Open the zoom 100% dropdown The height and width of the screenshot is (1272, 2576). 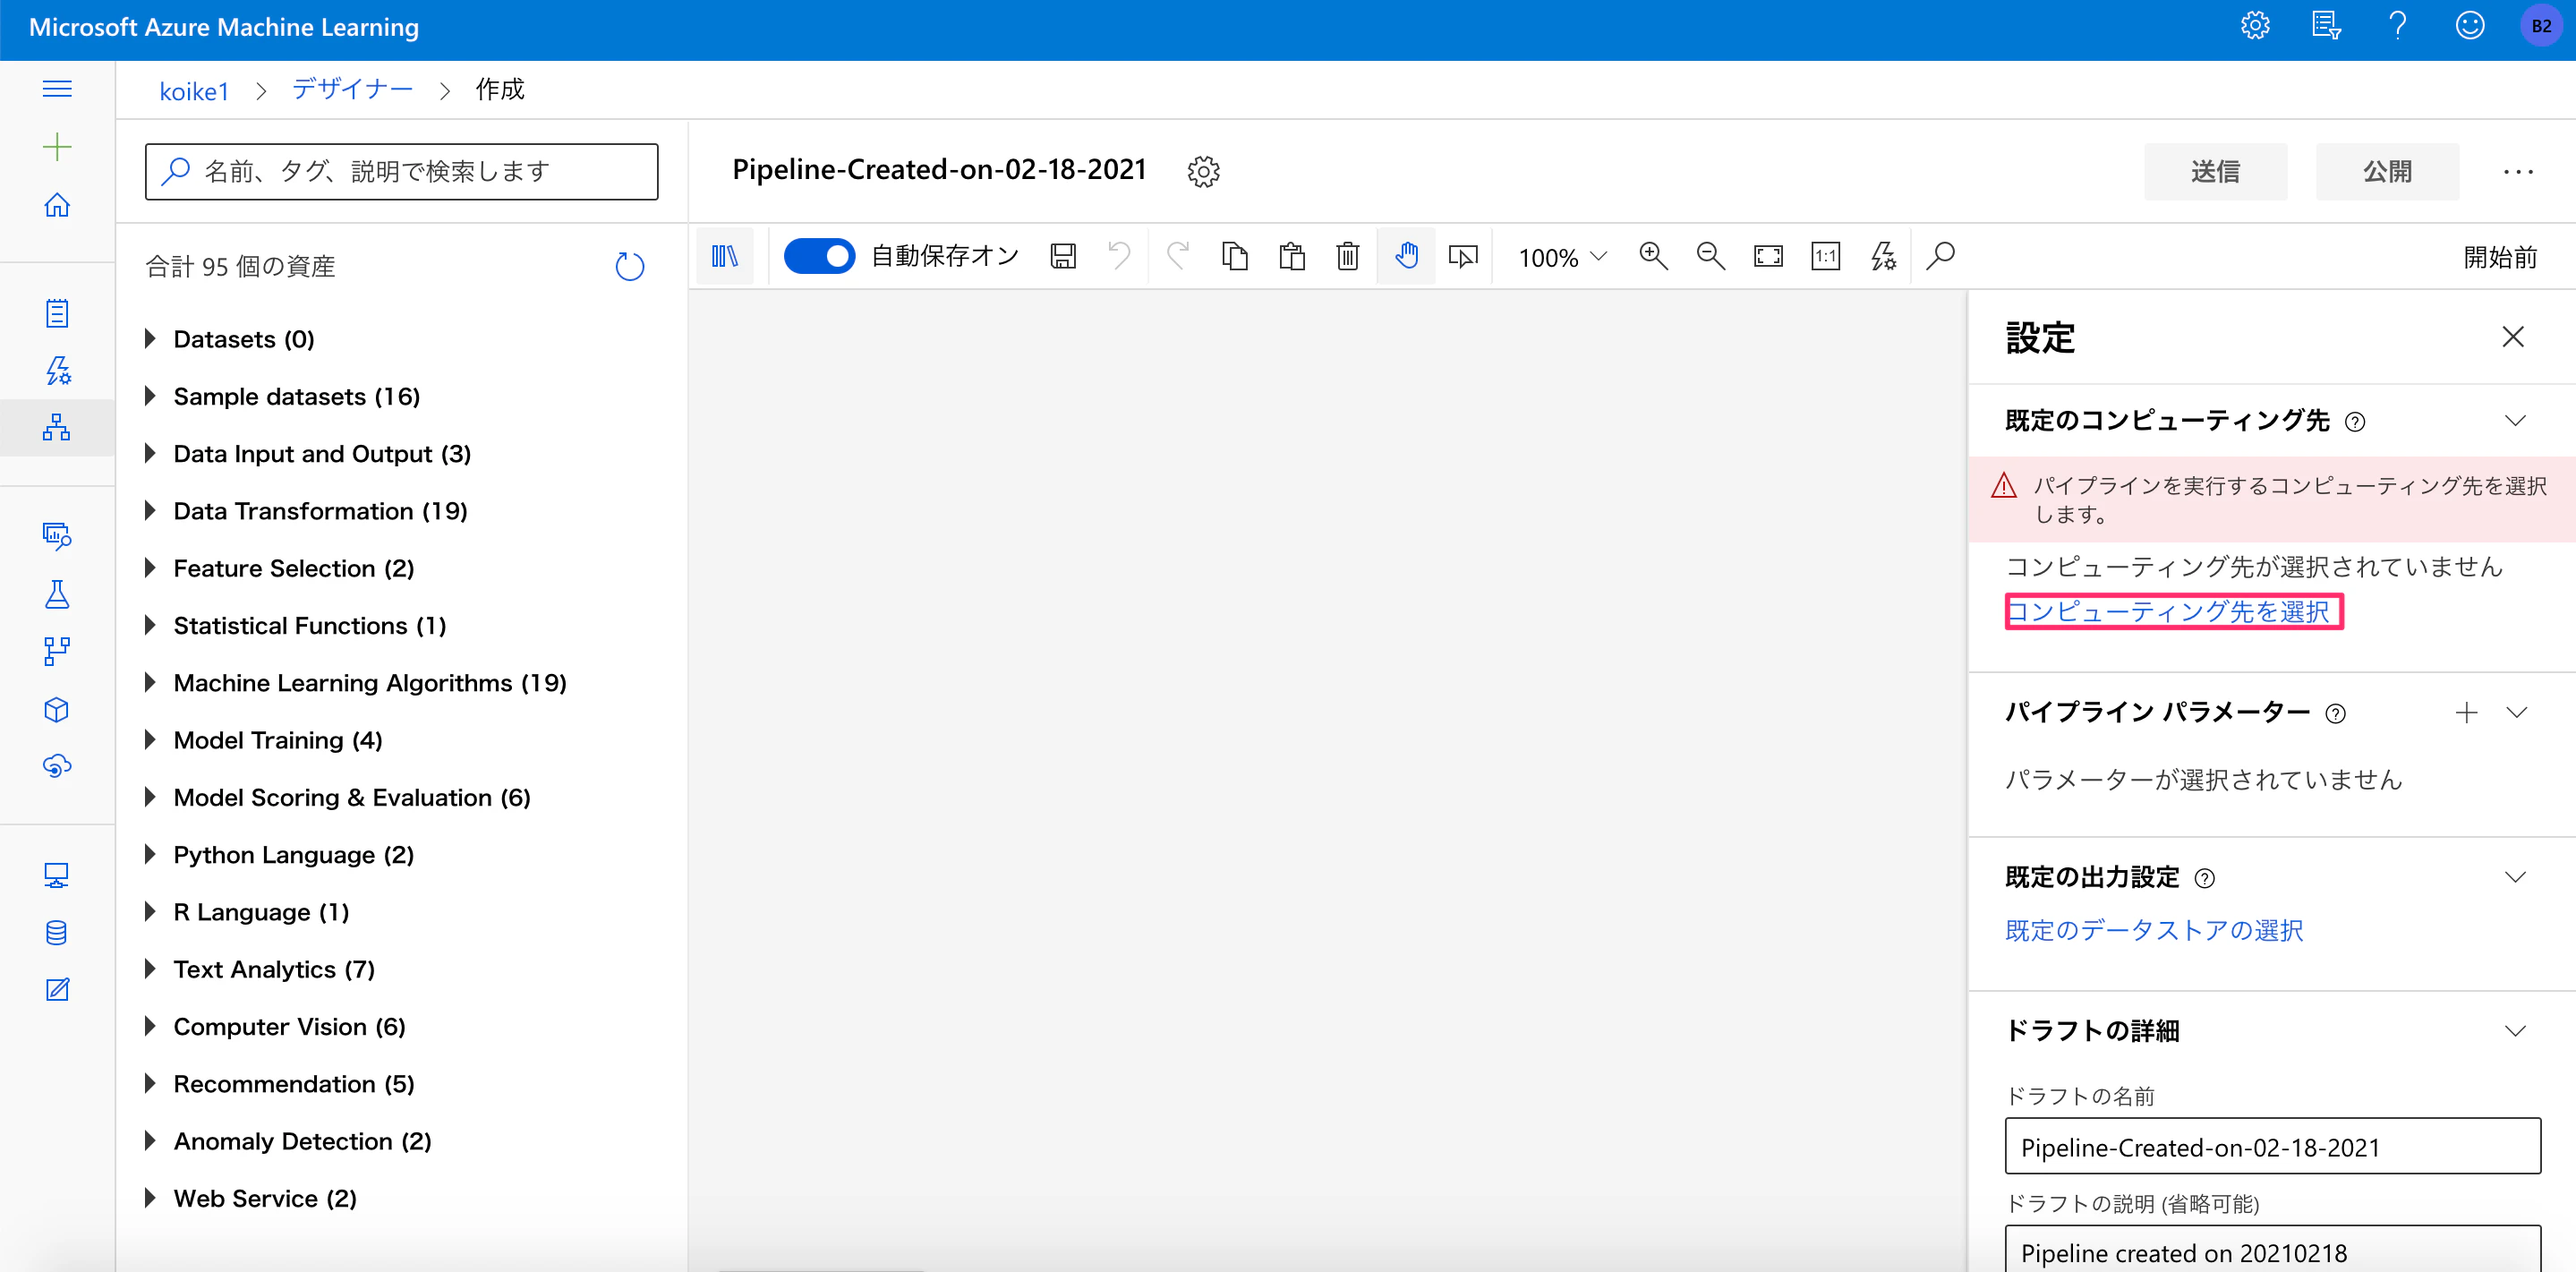point(1562,257)
